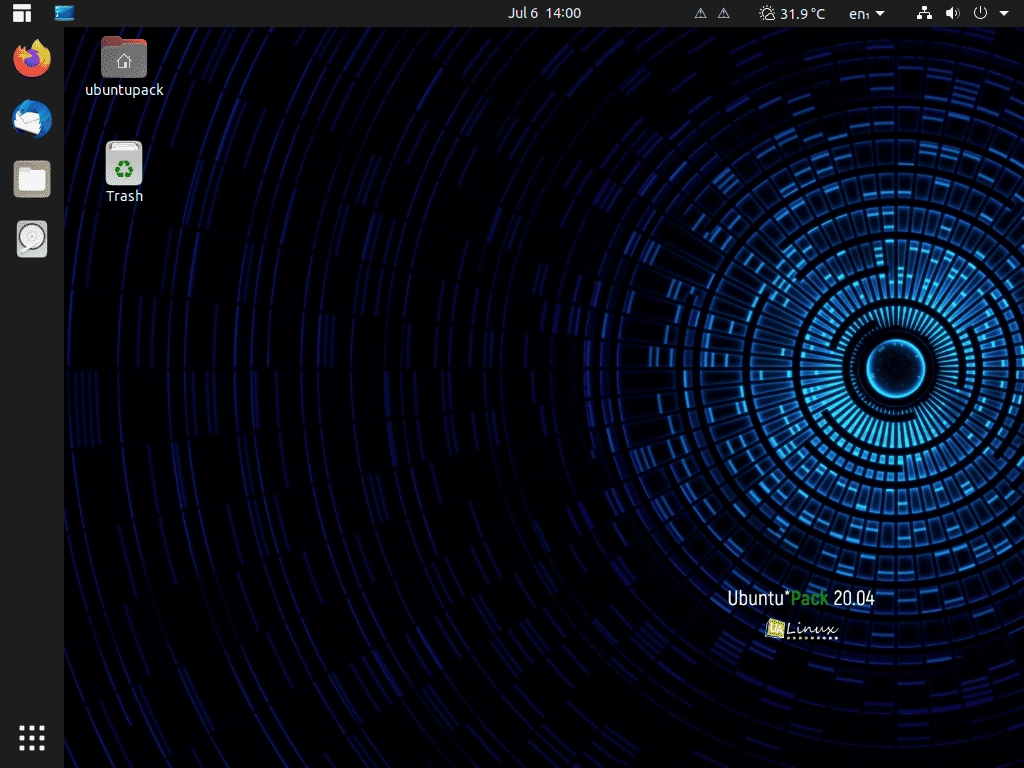Open the en keyboard layout dropdown
The image size is (1024, 768).
point(867,13)
